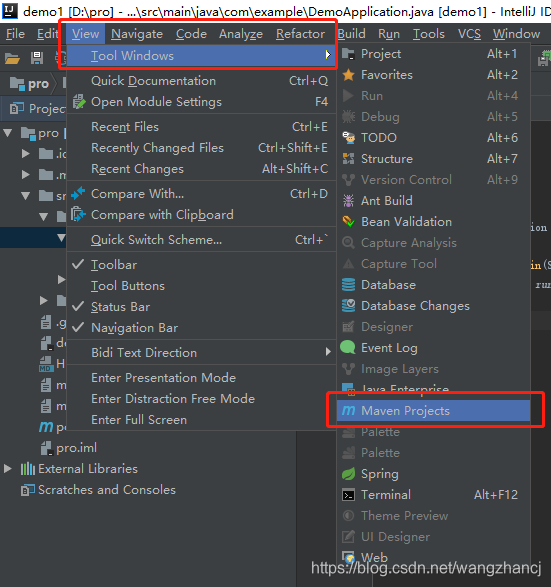
Task: Open the Window menu
Action: coord(516,34)
